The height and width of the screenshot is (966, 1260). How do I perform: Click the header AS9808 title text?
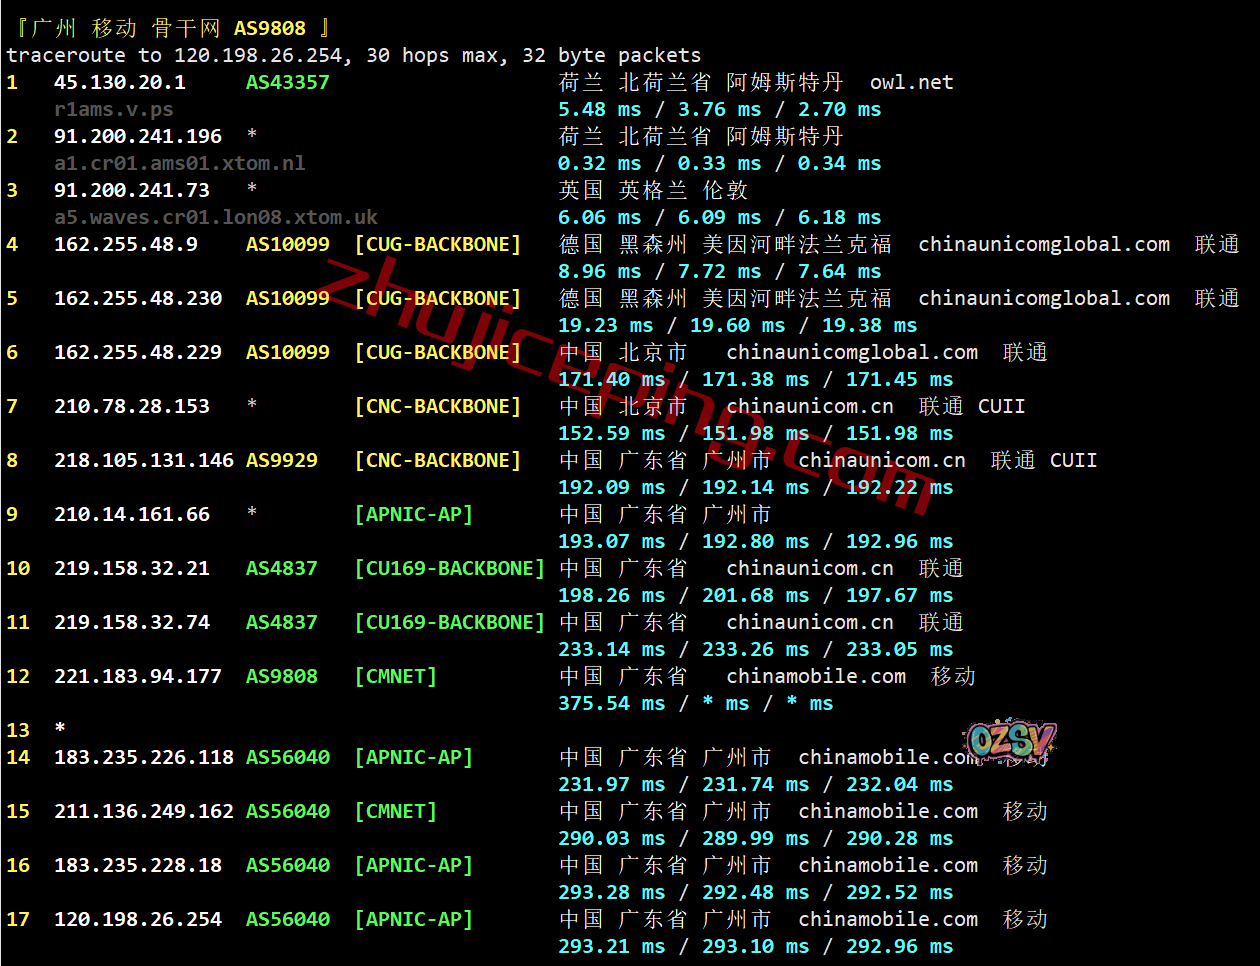[x=269, y=28]
